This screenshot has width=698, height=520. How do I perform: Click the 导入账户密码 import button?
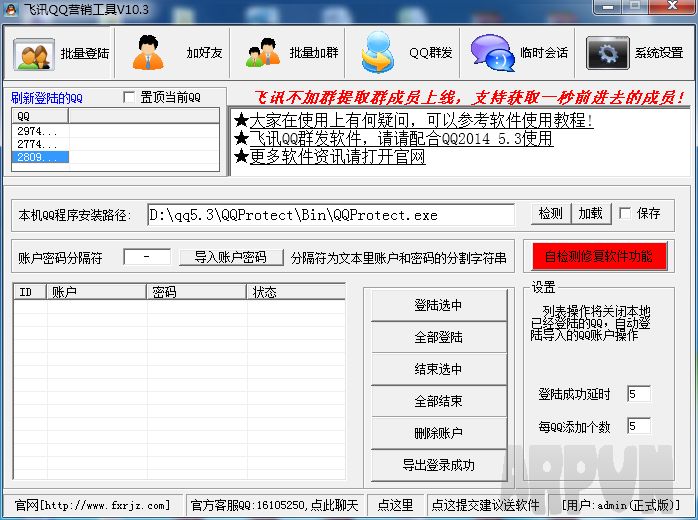231,257
